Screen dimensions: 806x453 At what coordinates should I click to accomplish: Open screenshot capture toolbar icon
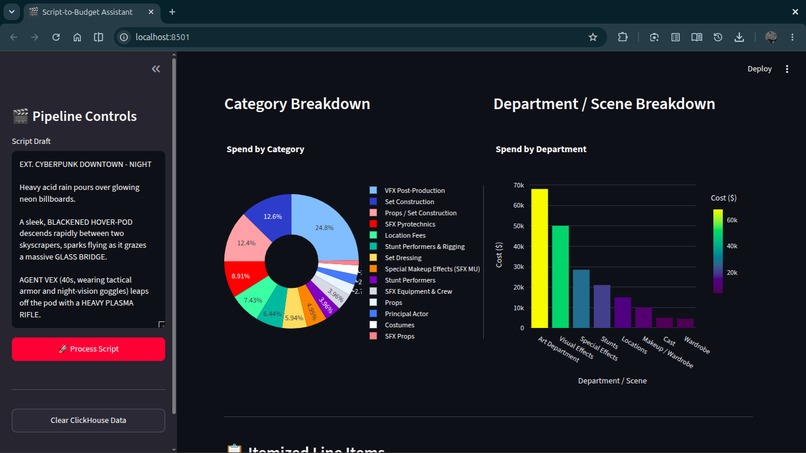click(654, 37)
